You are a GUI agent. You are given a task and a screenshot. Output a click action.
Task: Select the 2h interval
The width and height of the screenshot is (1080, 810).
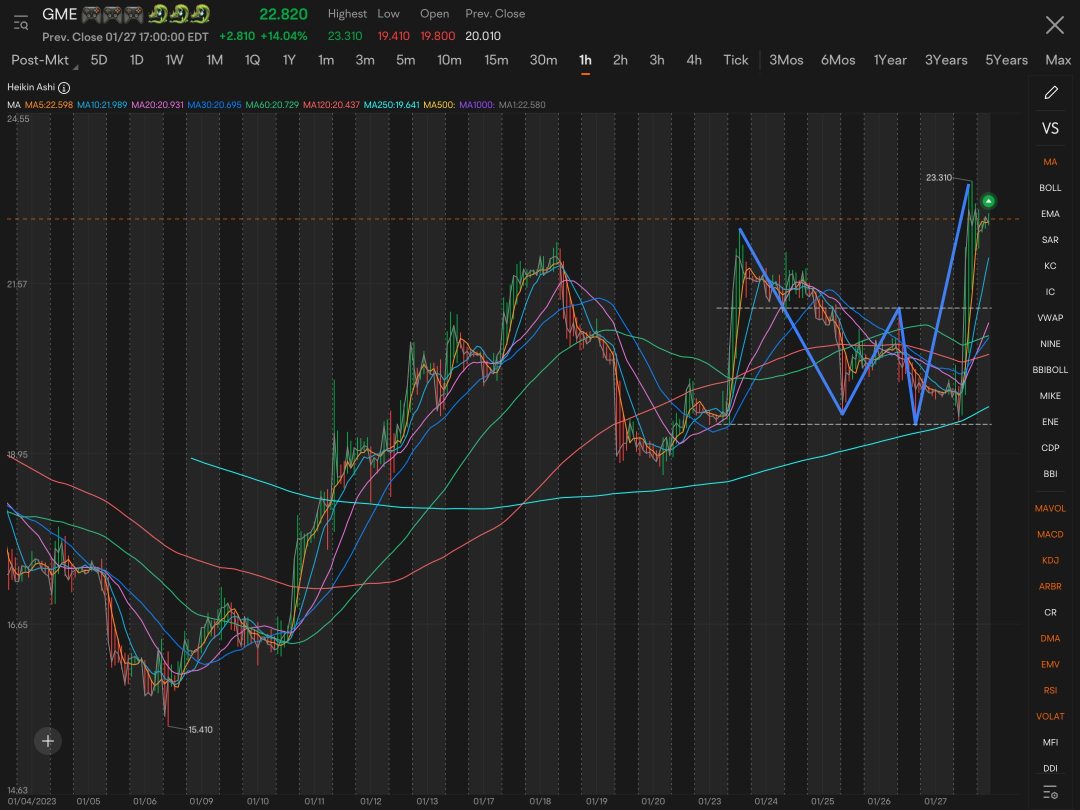(x=621, y=60)
